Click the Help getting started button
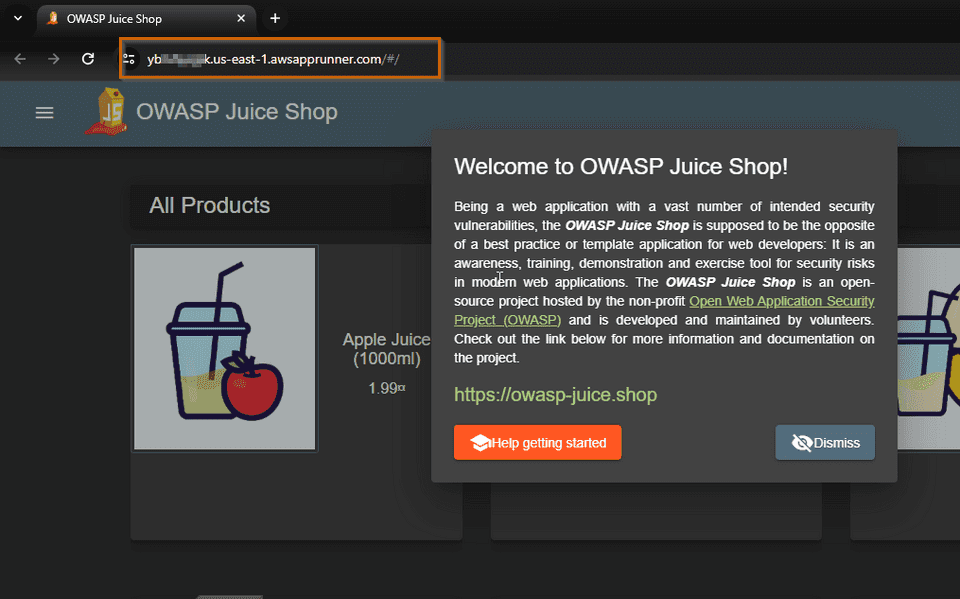Screen dimensions: 960x599 (x=537, y=442)
